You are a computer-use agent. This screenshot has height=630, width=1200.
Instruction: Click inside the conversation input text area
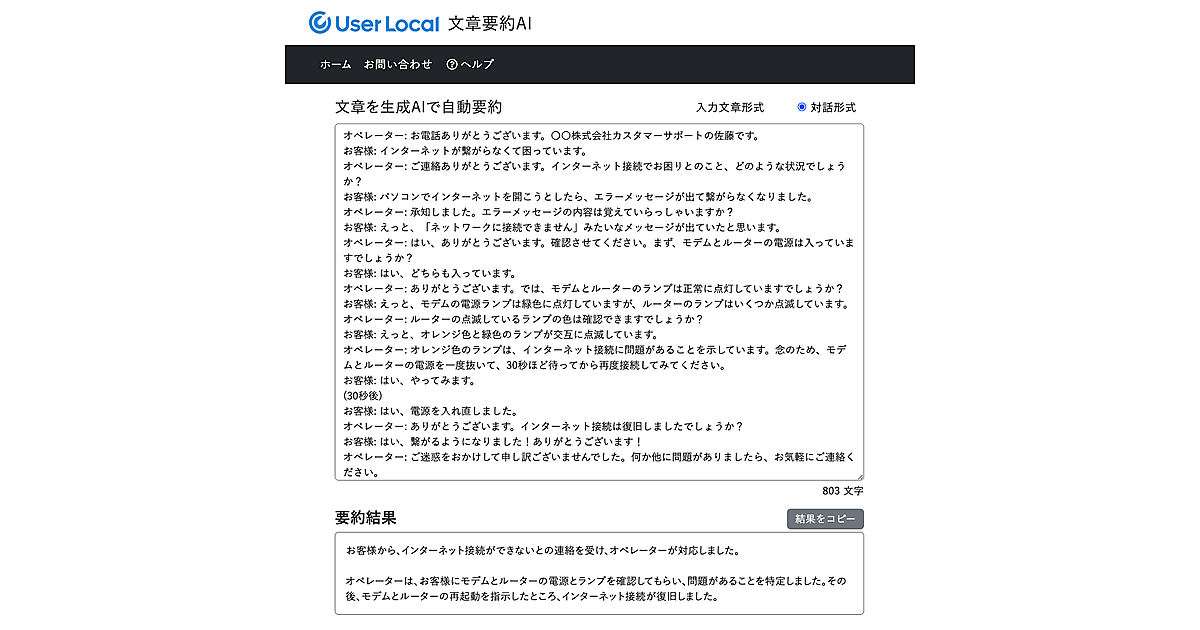tap(598, 300)
